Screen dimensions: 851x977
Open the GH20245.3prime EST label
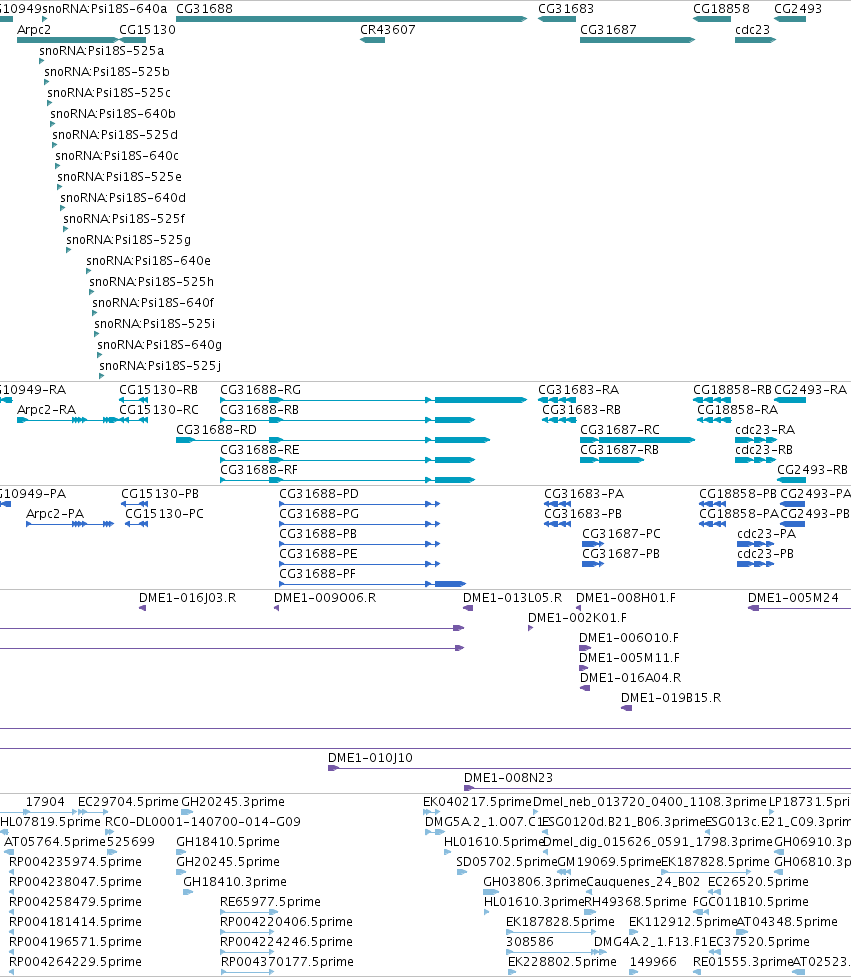click(233, 802)
